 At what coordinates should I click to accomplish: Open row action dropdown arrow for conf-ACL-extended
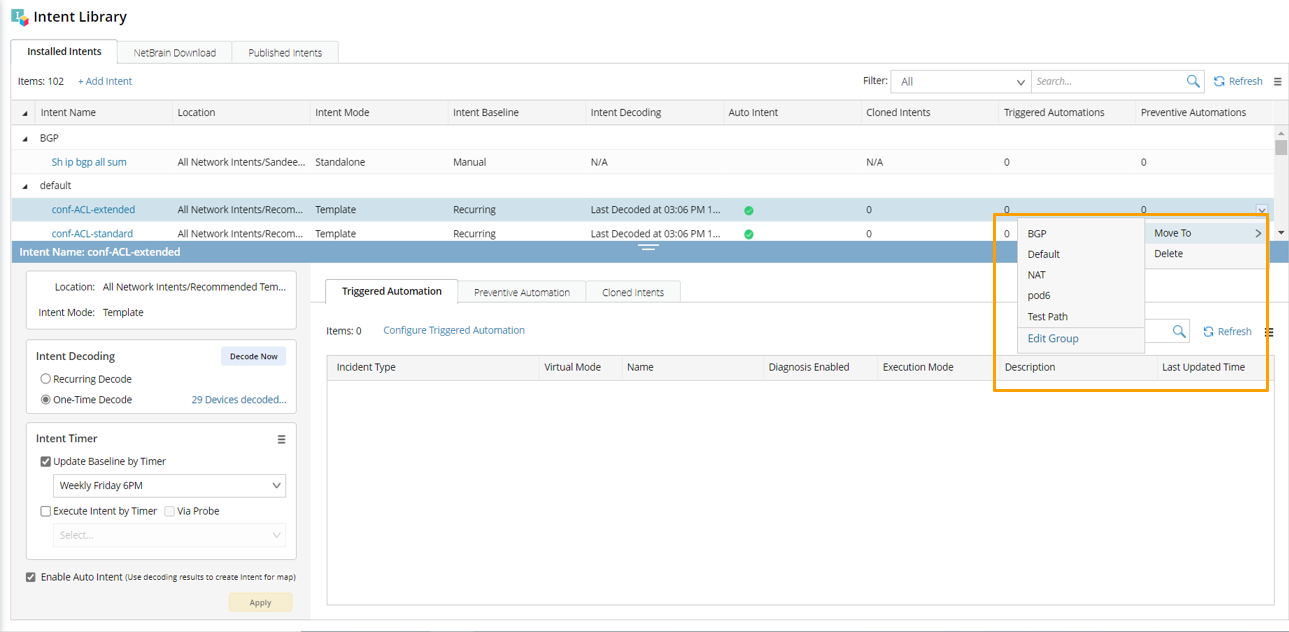click(x=1262, y=210)
